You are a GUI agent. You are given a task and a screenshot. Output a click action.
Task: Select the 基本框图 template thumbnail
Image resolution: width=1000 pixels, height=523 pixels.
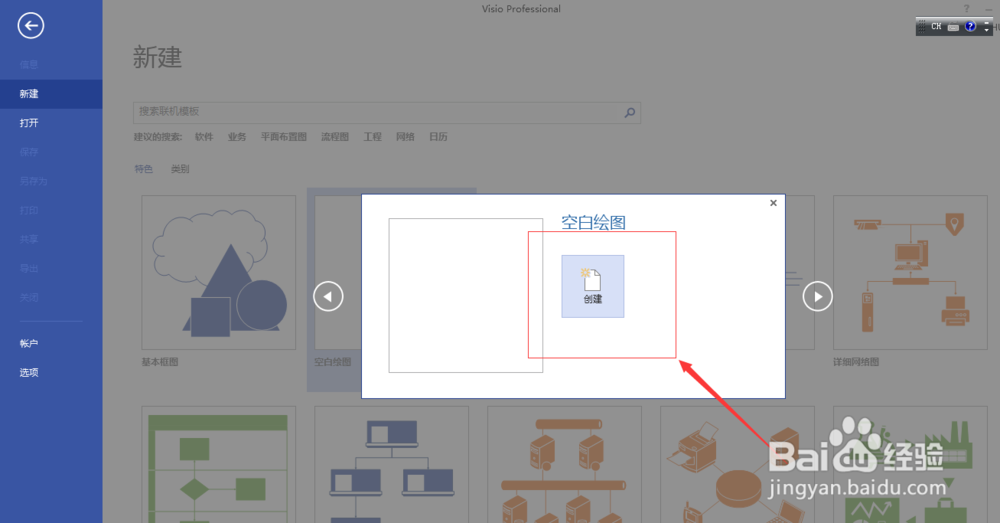[x=219, y=272]
